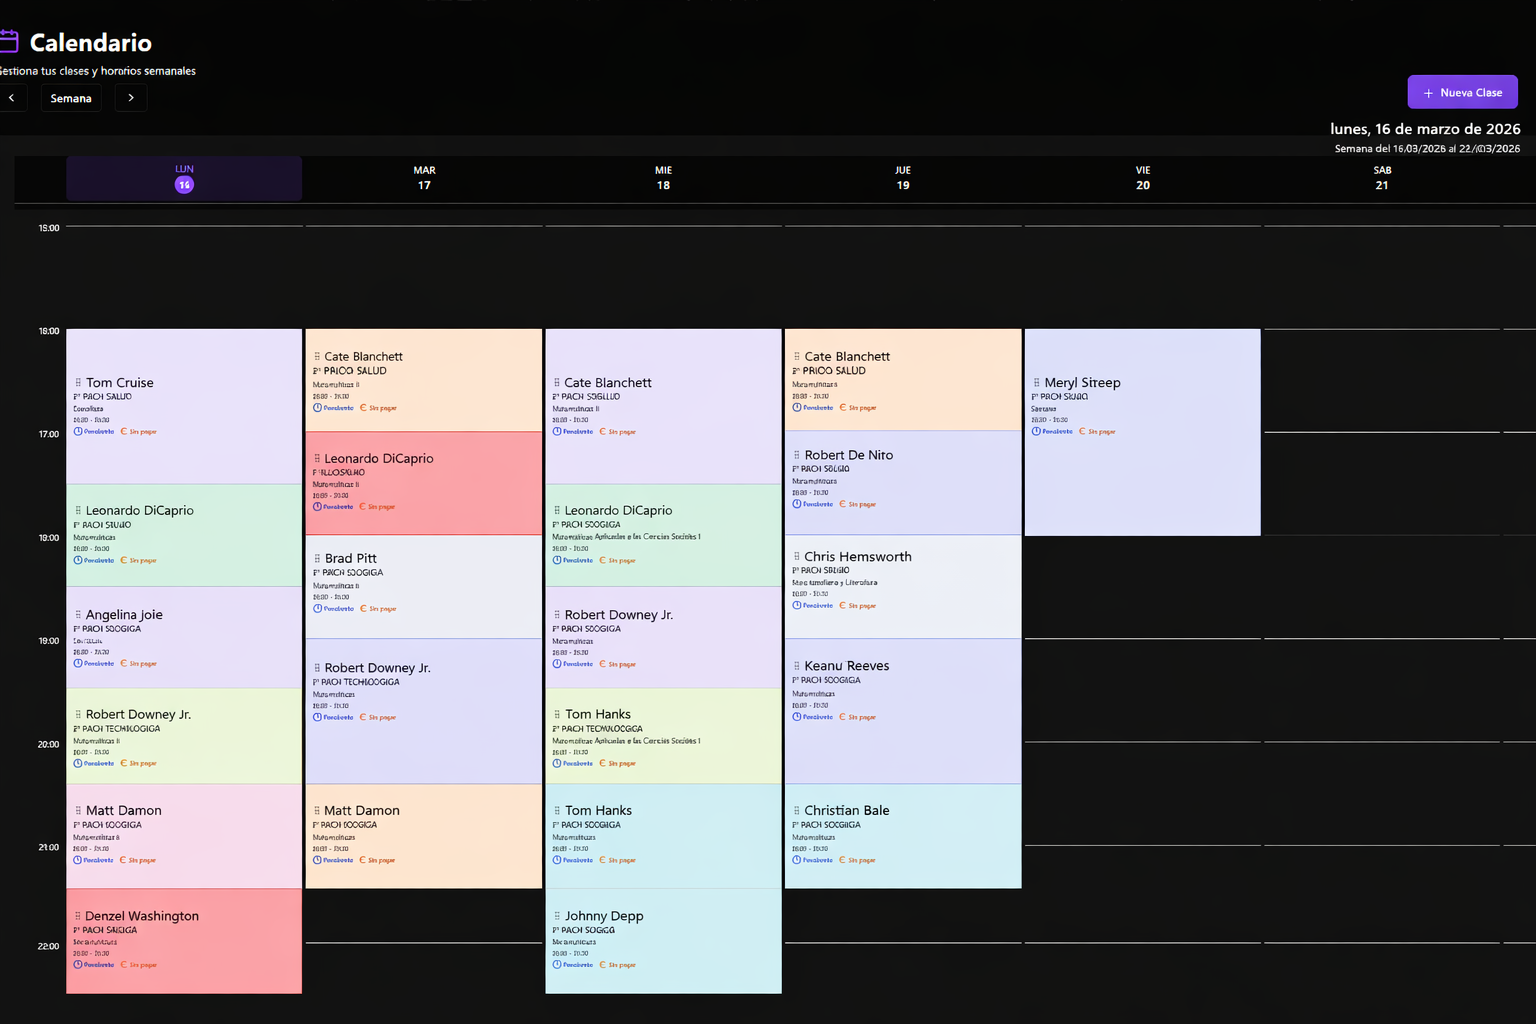Click the plus icon inside Nueva Clase button
Image resolution: width=1536 pixels, height=1024 pixels.
pos(1427,92)
